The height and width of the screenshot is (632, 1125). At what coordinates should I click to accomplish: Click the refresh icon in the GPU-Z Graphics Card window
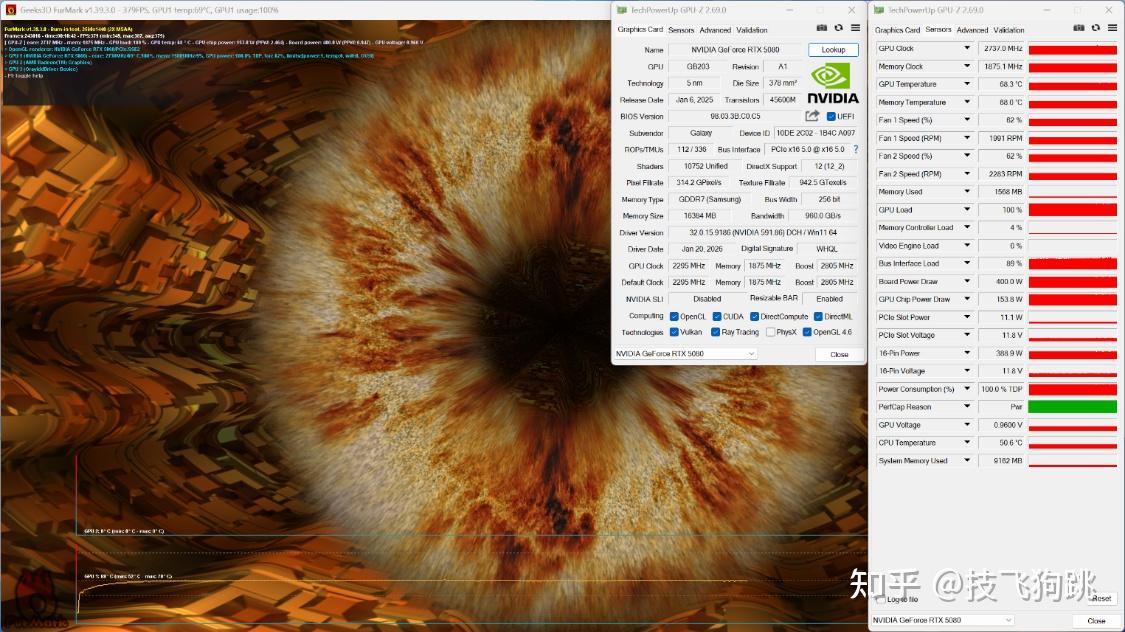tap(838, 28)
